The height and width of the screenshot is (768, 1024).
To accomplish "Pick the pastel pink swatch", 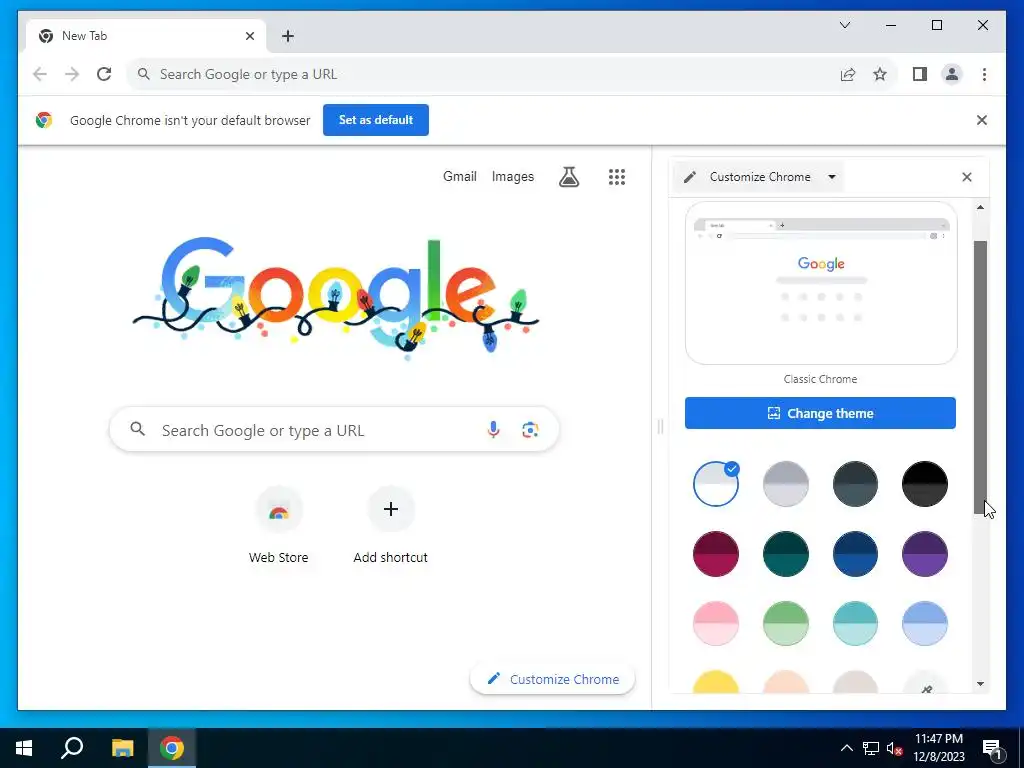I will click(x=716, y=623).
